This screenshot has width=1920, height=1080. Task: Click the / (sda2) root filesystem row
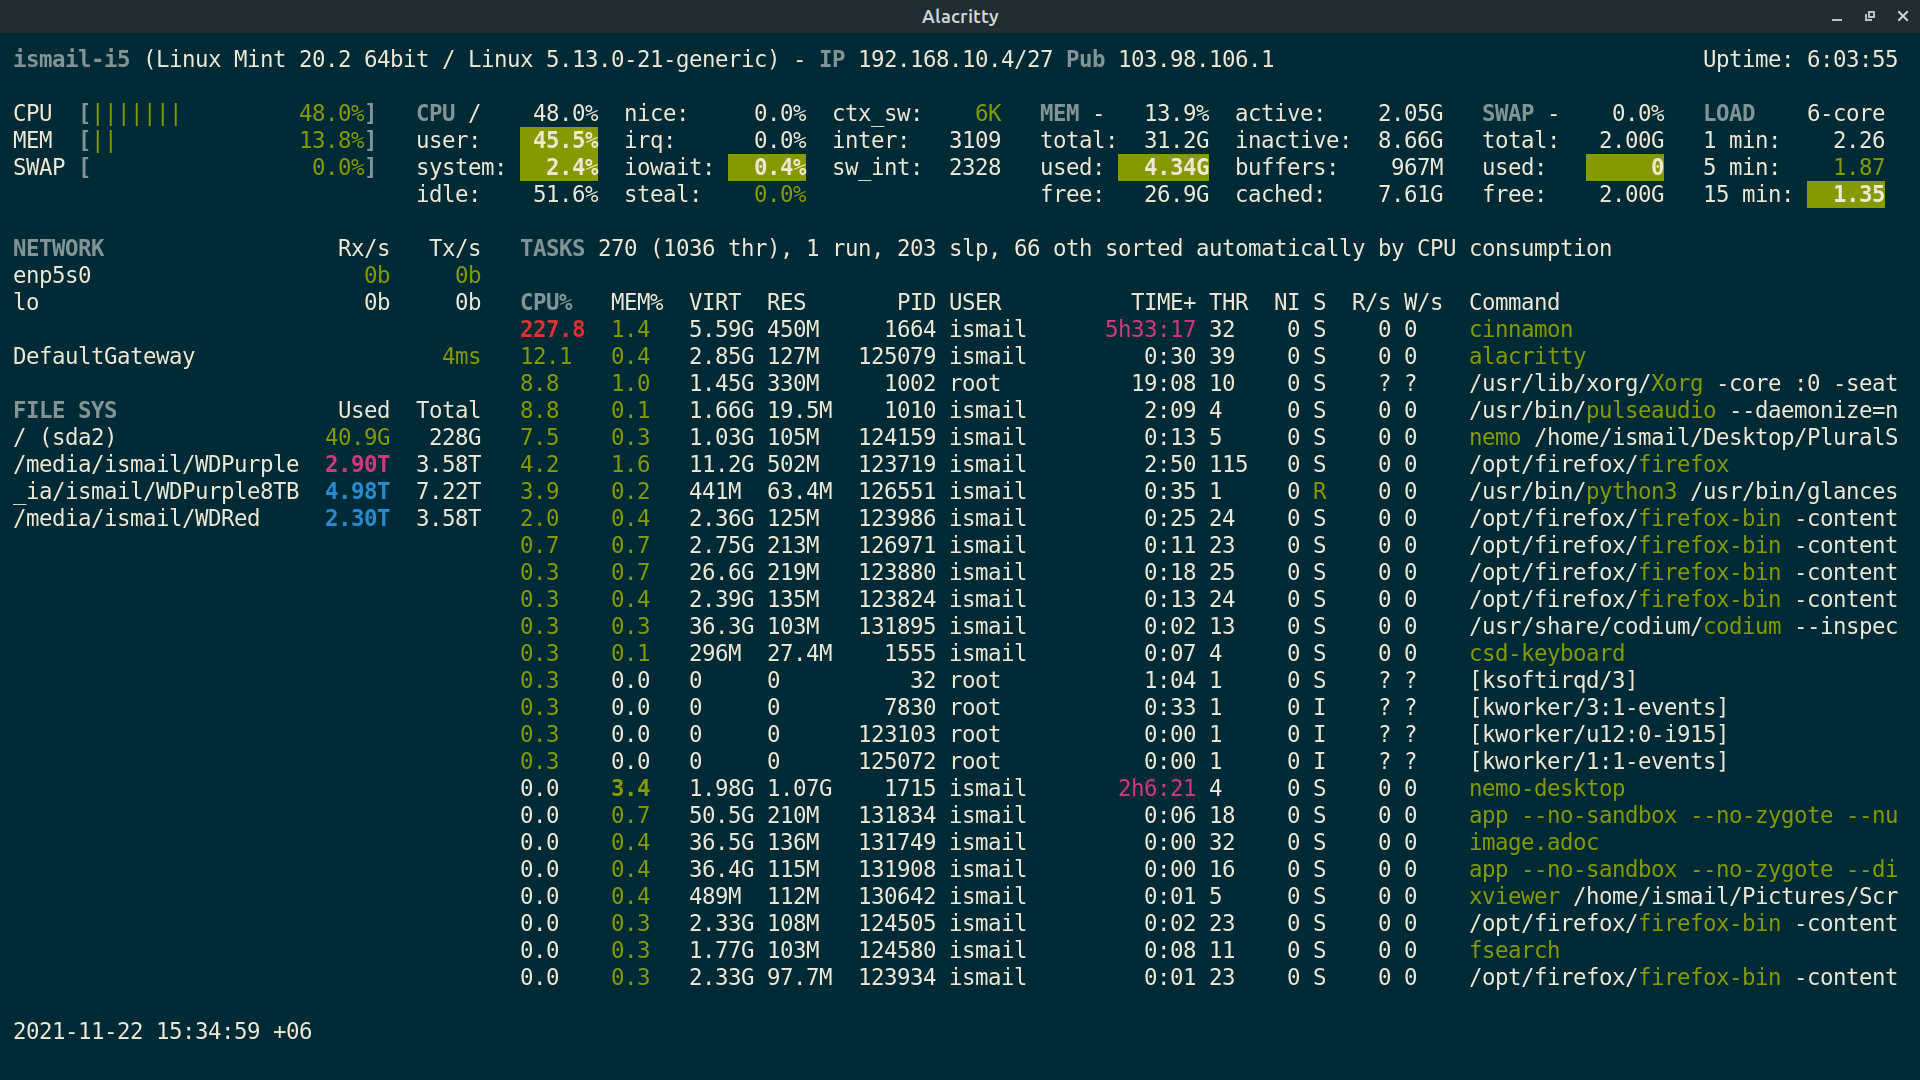[x=65, y=437]
